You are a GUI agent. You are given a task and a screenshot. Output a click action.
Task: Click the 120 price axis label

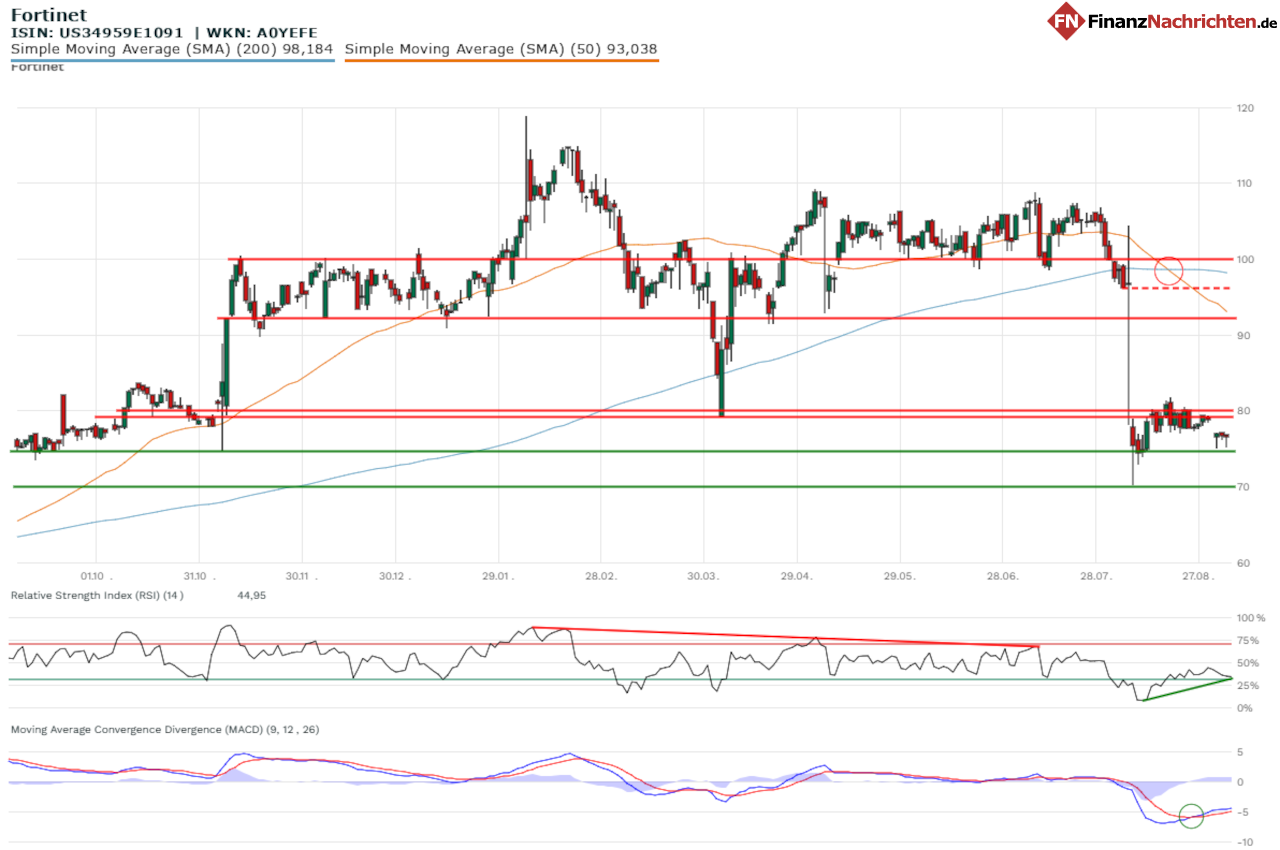coord(1246,108)
